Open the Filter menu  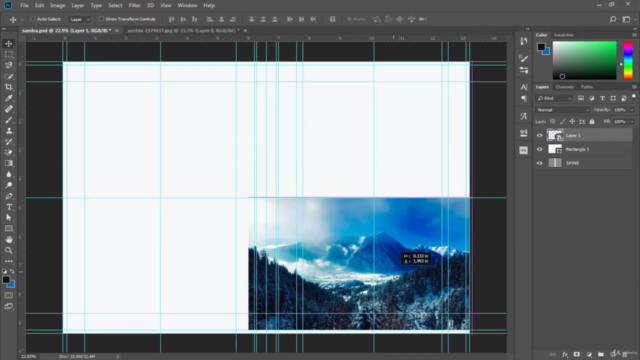coord(134,5)
